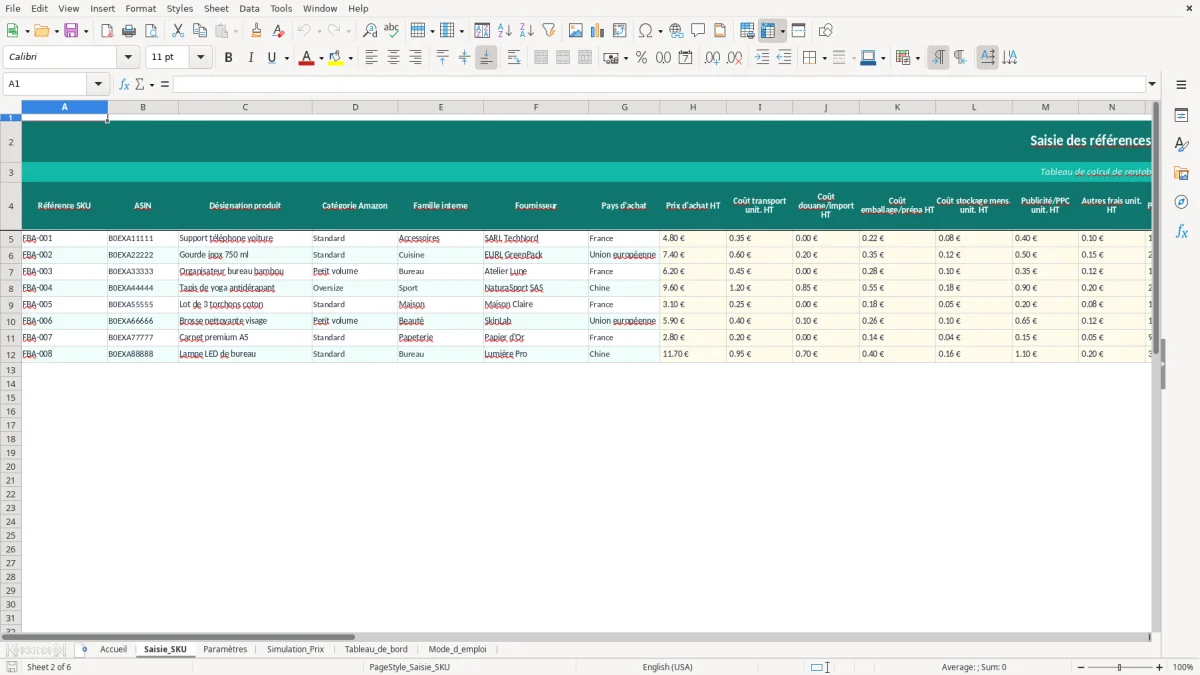The width and height of the screenshot is (1200, 675).
Task: Click the Print icon
Action: pyautogui.click(x=129, y=31)
